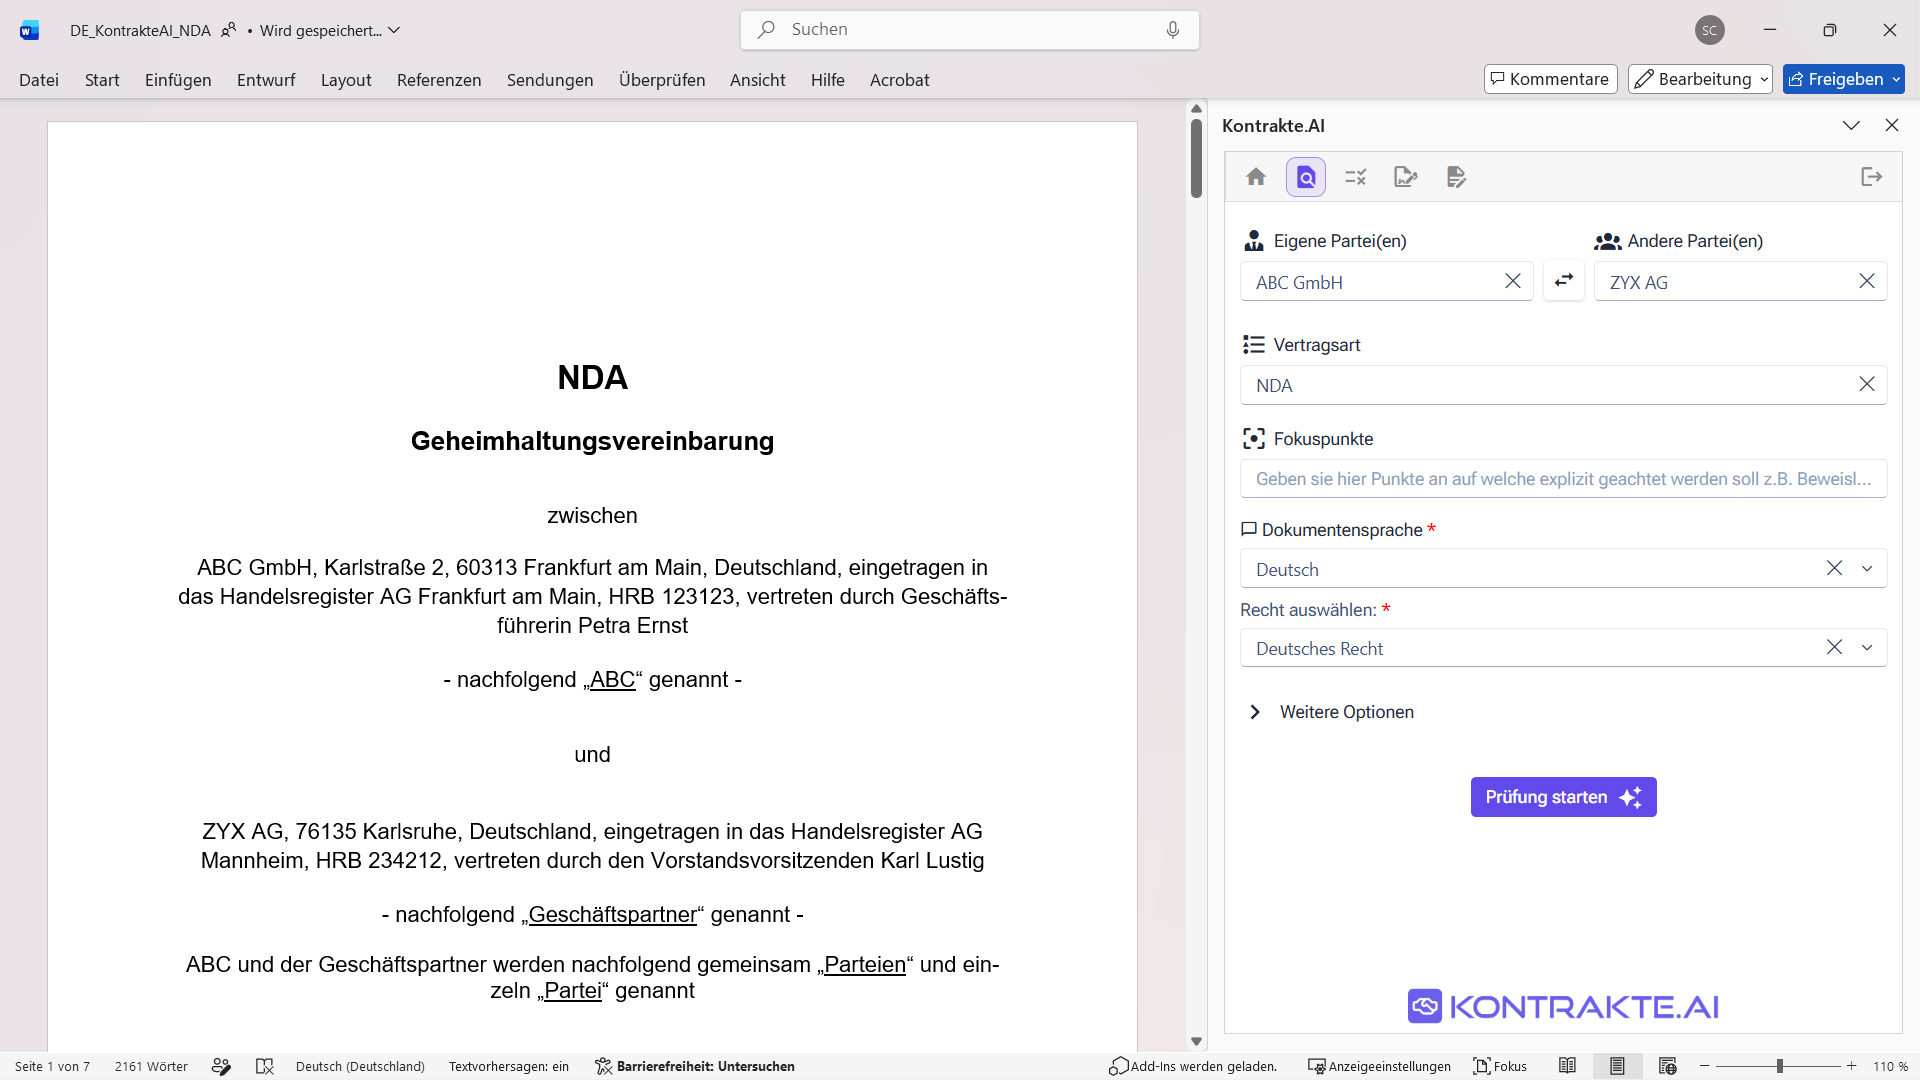Open the Datei menu
The image size is (1920, 1080).
tap(39, 80)
